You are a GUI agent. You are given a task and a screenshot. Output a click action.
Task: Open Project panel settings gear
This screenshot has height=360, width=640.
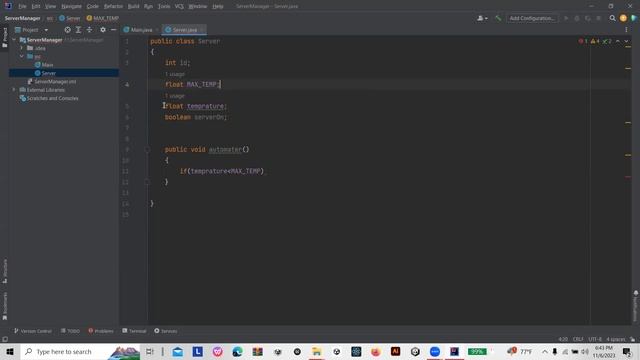tap(103, 30)
